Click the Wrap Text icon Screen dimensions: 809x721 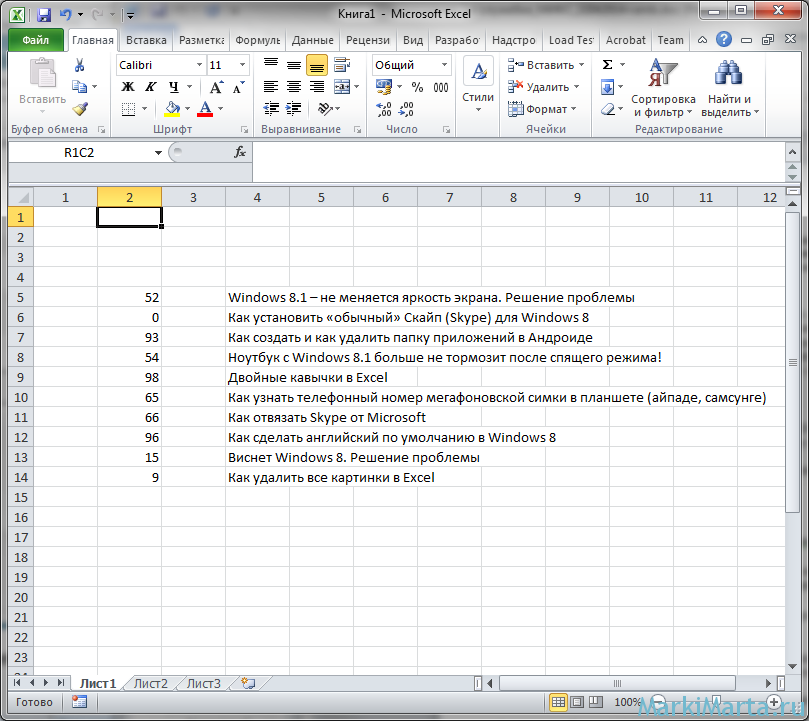click(342, 65)
